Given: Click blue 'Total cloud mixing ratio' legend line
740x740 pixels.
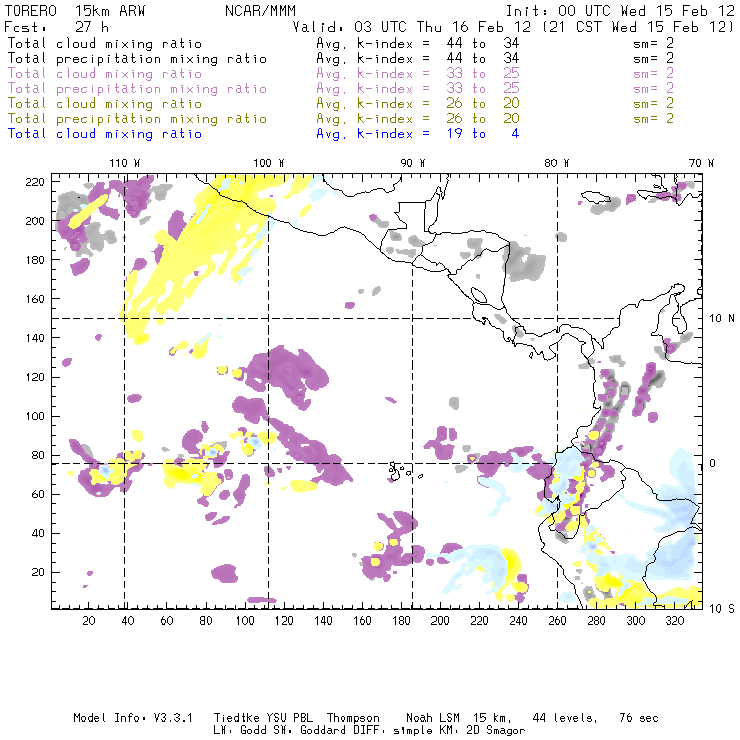Looking at the screenshot, I should [105, 134].
